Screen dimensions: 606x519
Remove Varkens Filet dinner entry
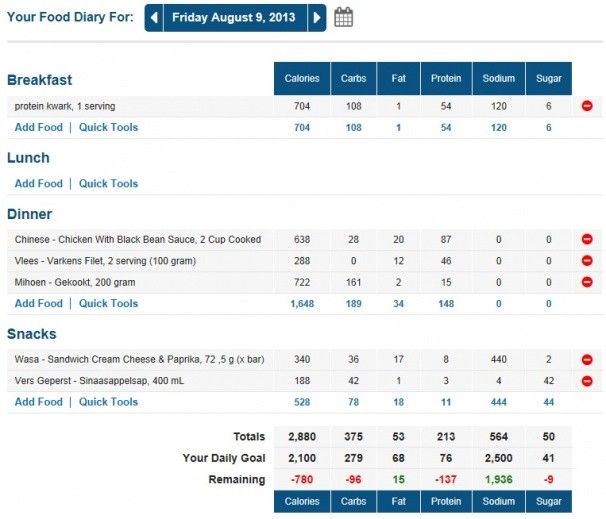click(x=587, y=261)
